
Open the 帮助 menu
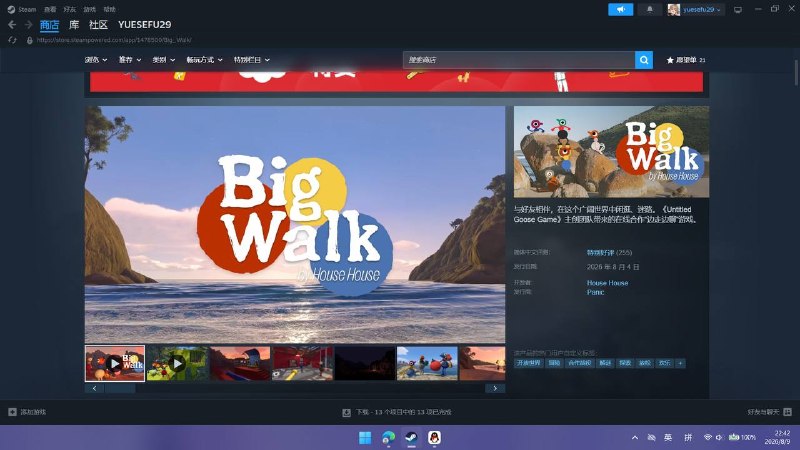click(x=109, y=9)
